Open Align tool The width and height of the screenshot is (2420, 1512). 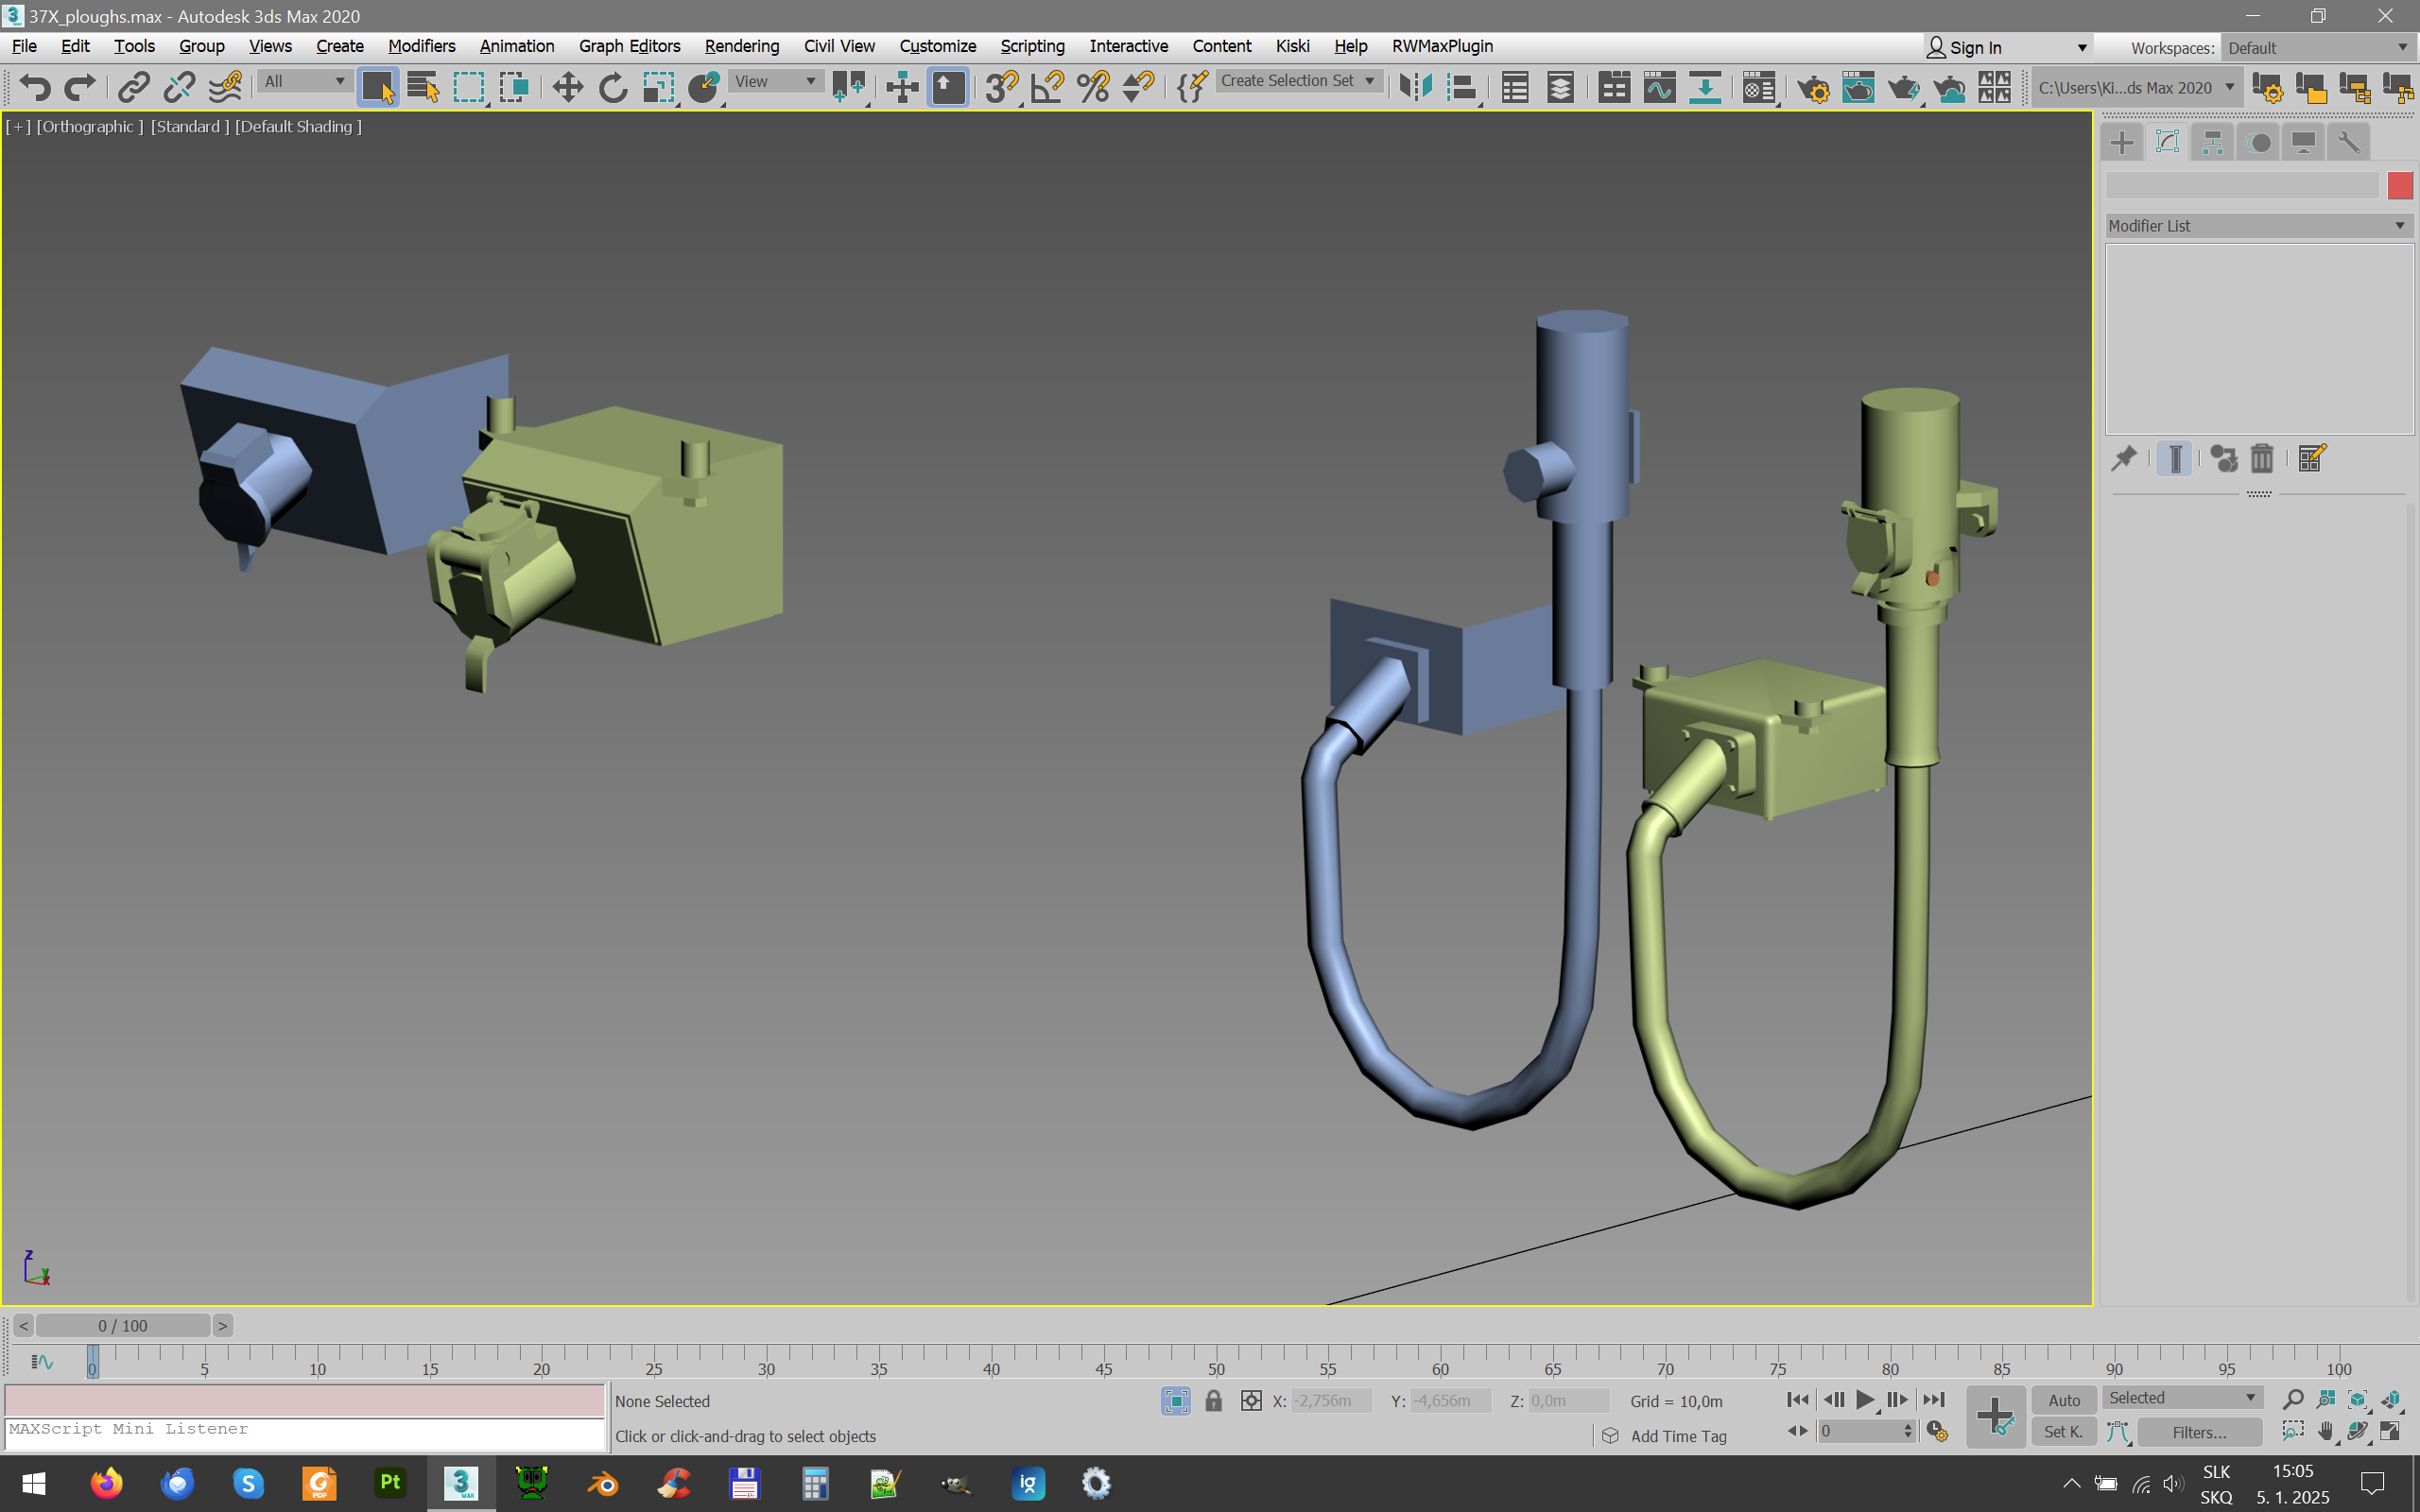pos(1461,88)
